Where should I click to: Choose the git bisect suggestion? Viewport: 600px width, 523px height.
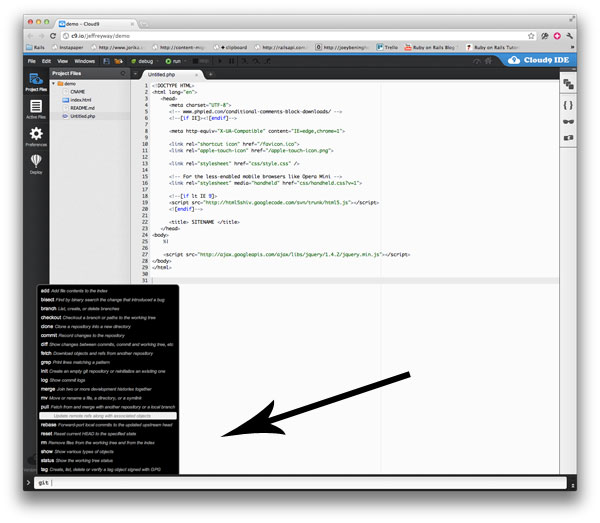108,300
